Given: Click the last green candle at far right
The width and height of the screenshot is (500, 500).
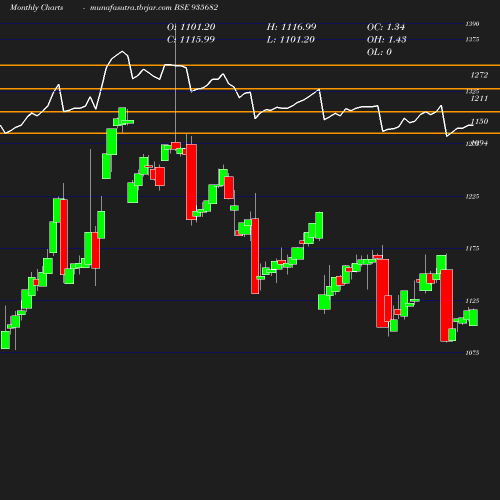Looking at the screenshot, I should [x=473, y=318].
